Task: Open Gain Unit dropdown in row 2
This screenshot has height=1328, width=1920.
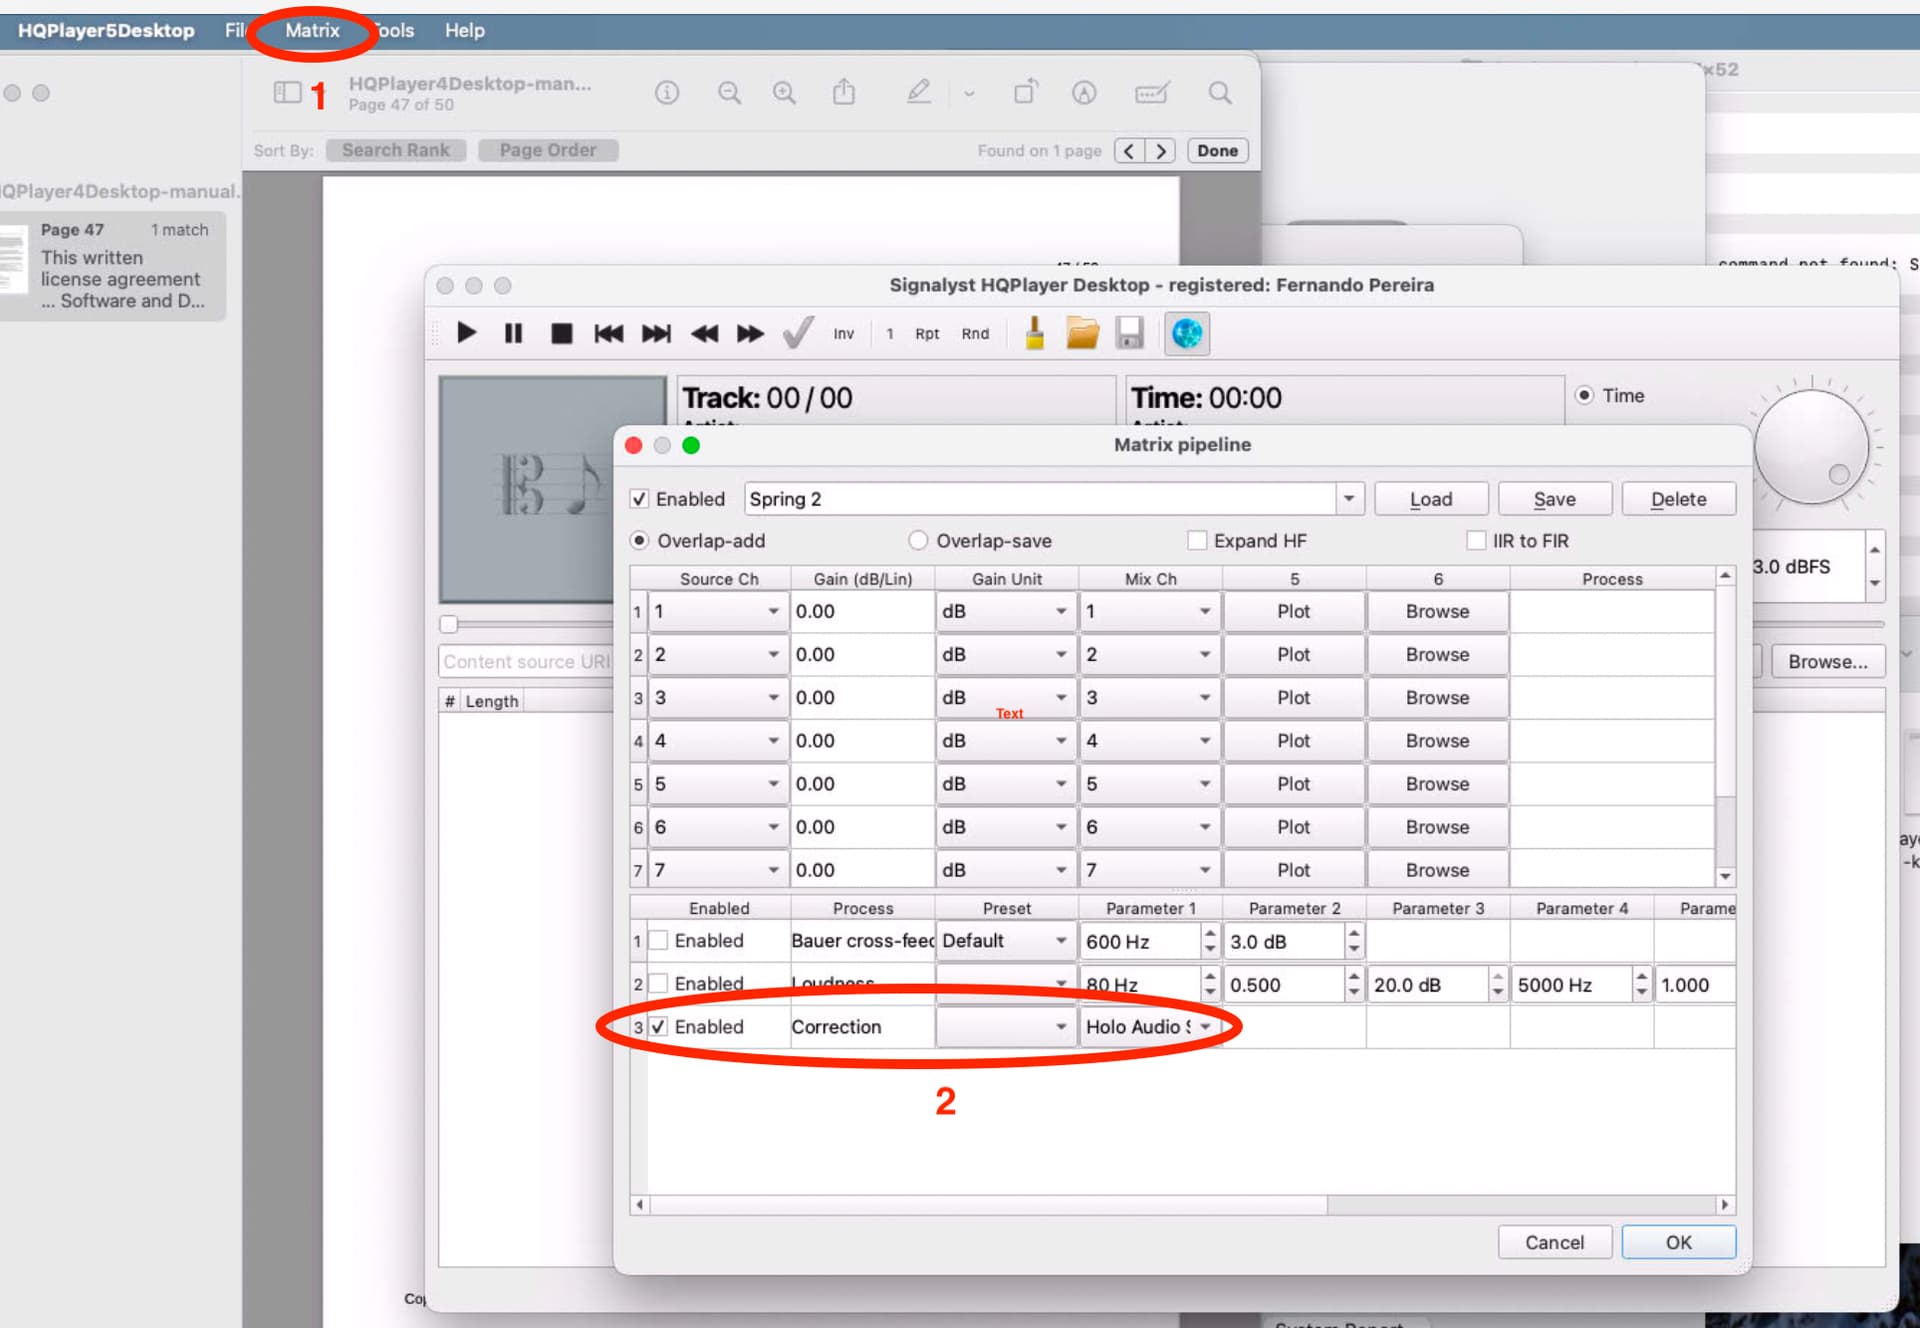Action: tap(1006, 654)
